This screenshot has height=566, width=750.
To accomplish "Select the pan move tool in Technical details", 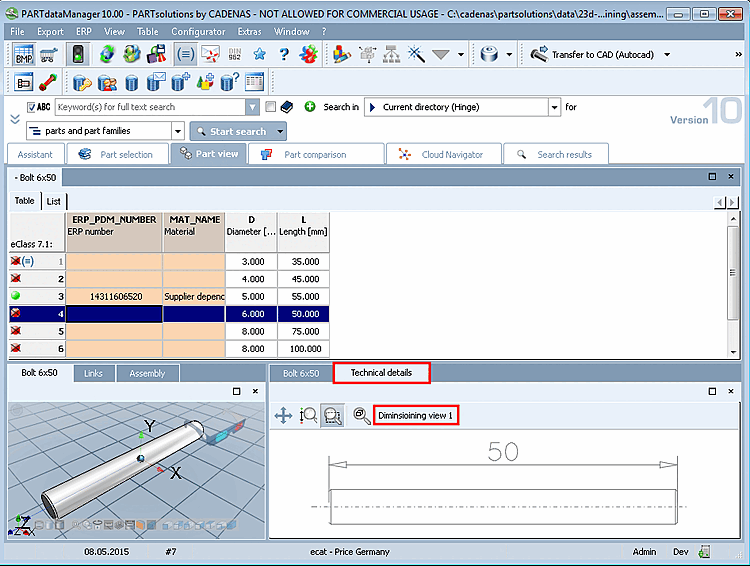I will pyautogui.click(x=283, y=415).
